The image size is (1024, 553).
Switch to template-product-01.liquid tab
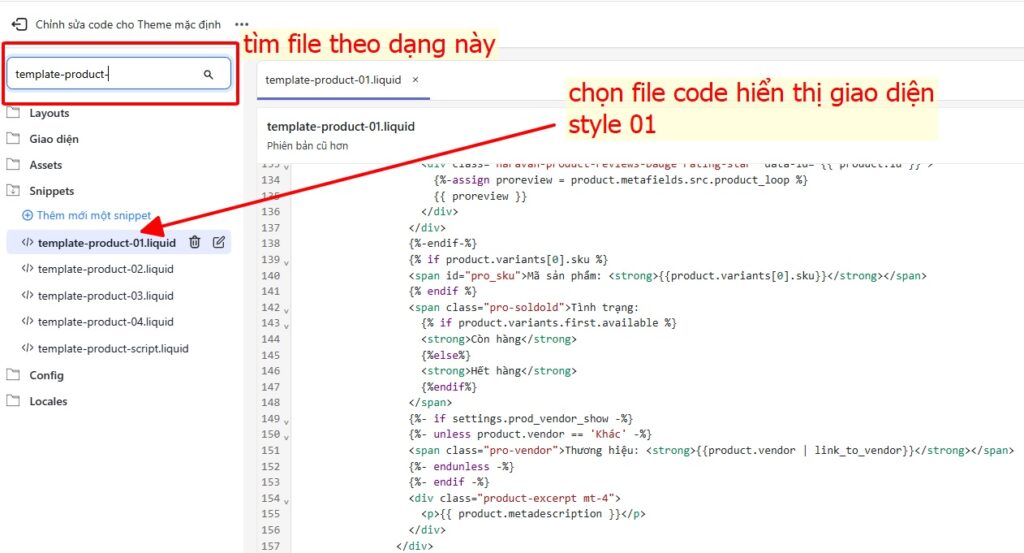(334, 79)
